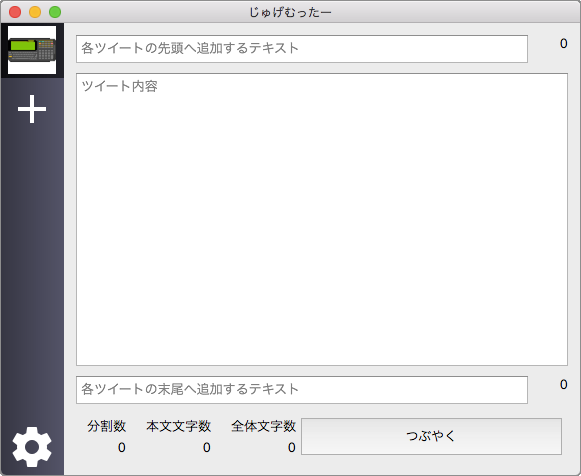Click the zero value under 本文文字数
The width and height of the screenshot is (581, 476).
tap(207, 447)
